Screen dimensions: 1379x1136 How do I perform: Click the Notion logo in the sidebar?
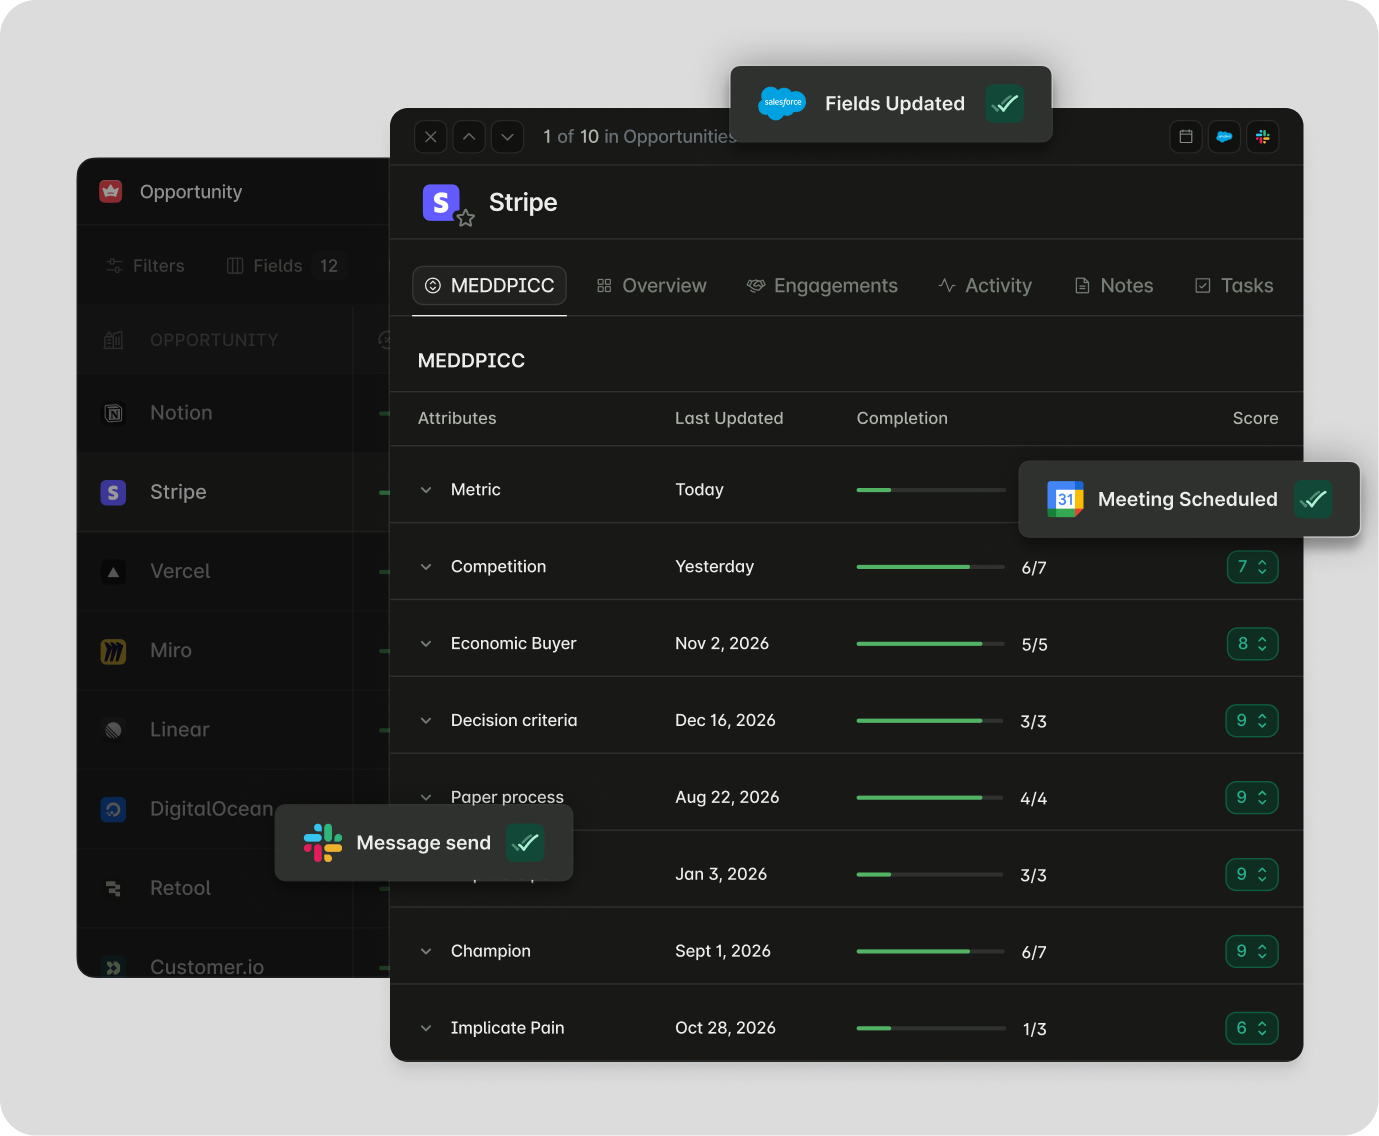[113, 412]
